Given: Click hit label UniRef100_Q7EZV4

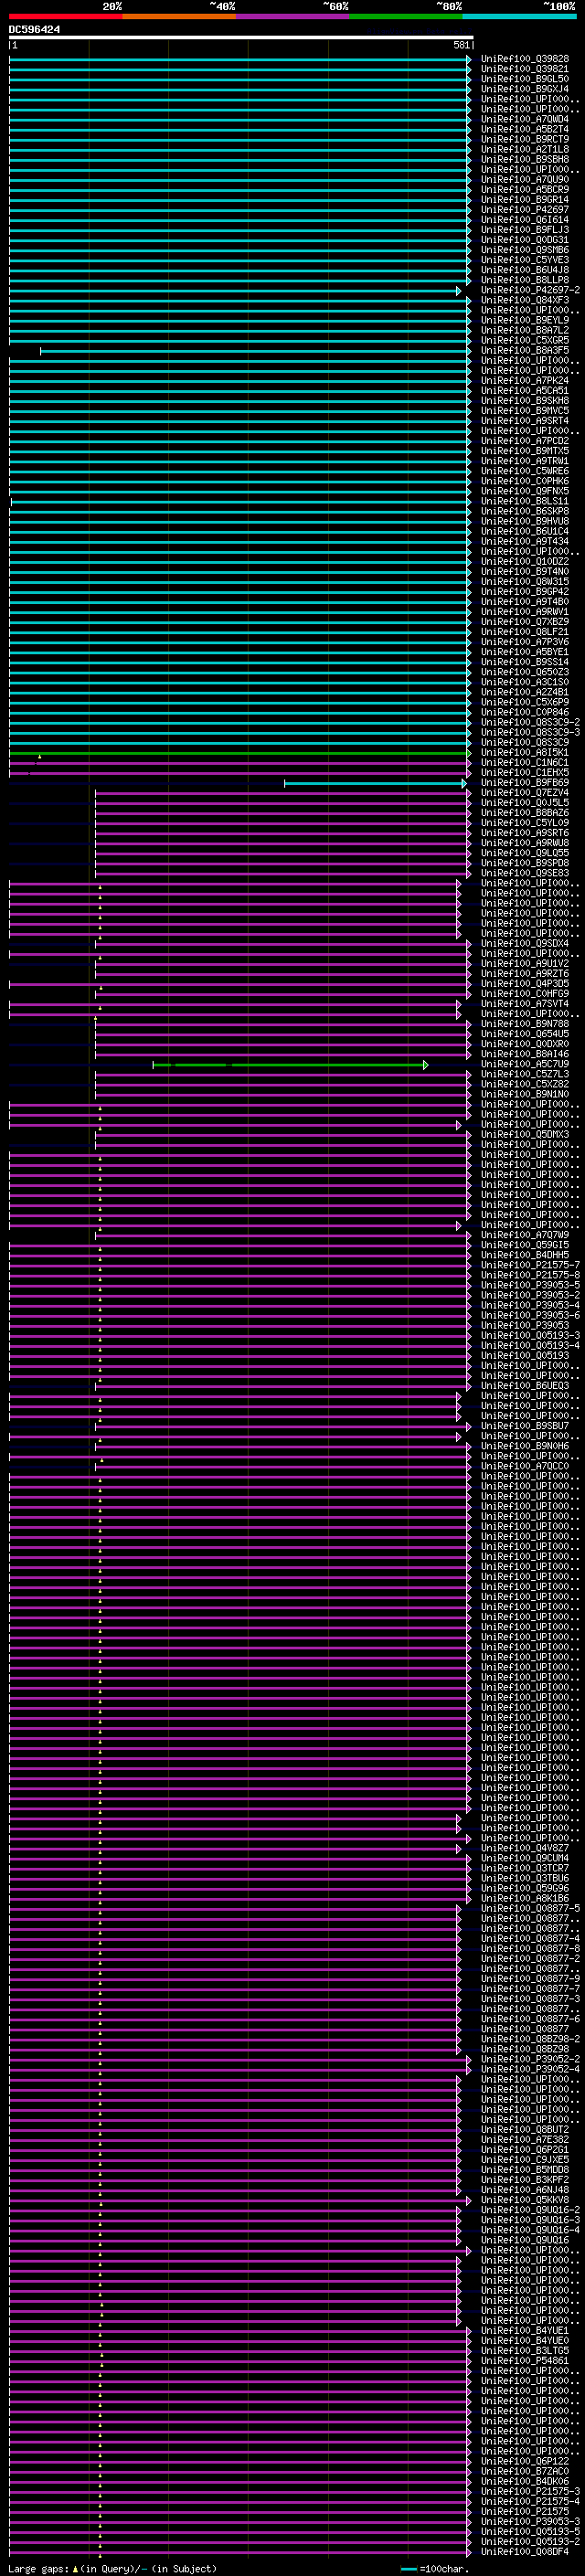Looking at the screenshot, I should [525, 793].
